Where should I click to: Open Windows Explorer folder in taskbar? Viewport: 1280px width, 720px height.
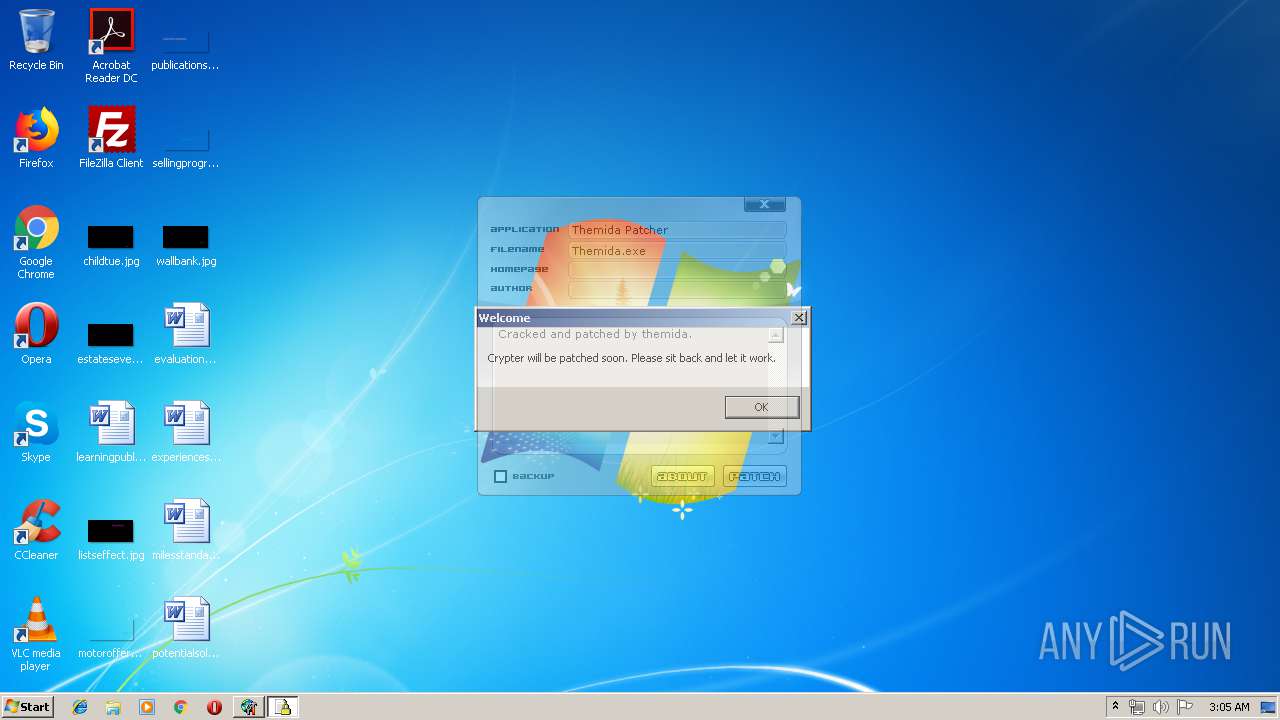click(113, 707)
